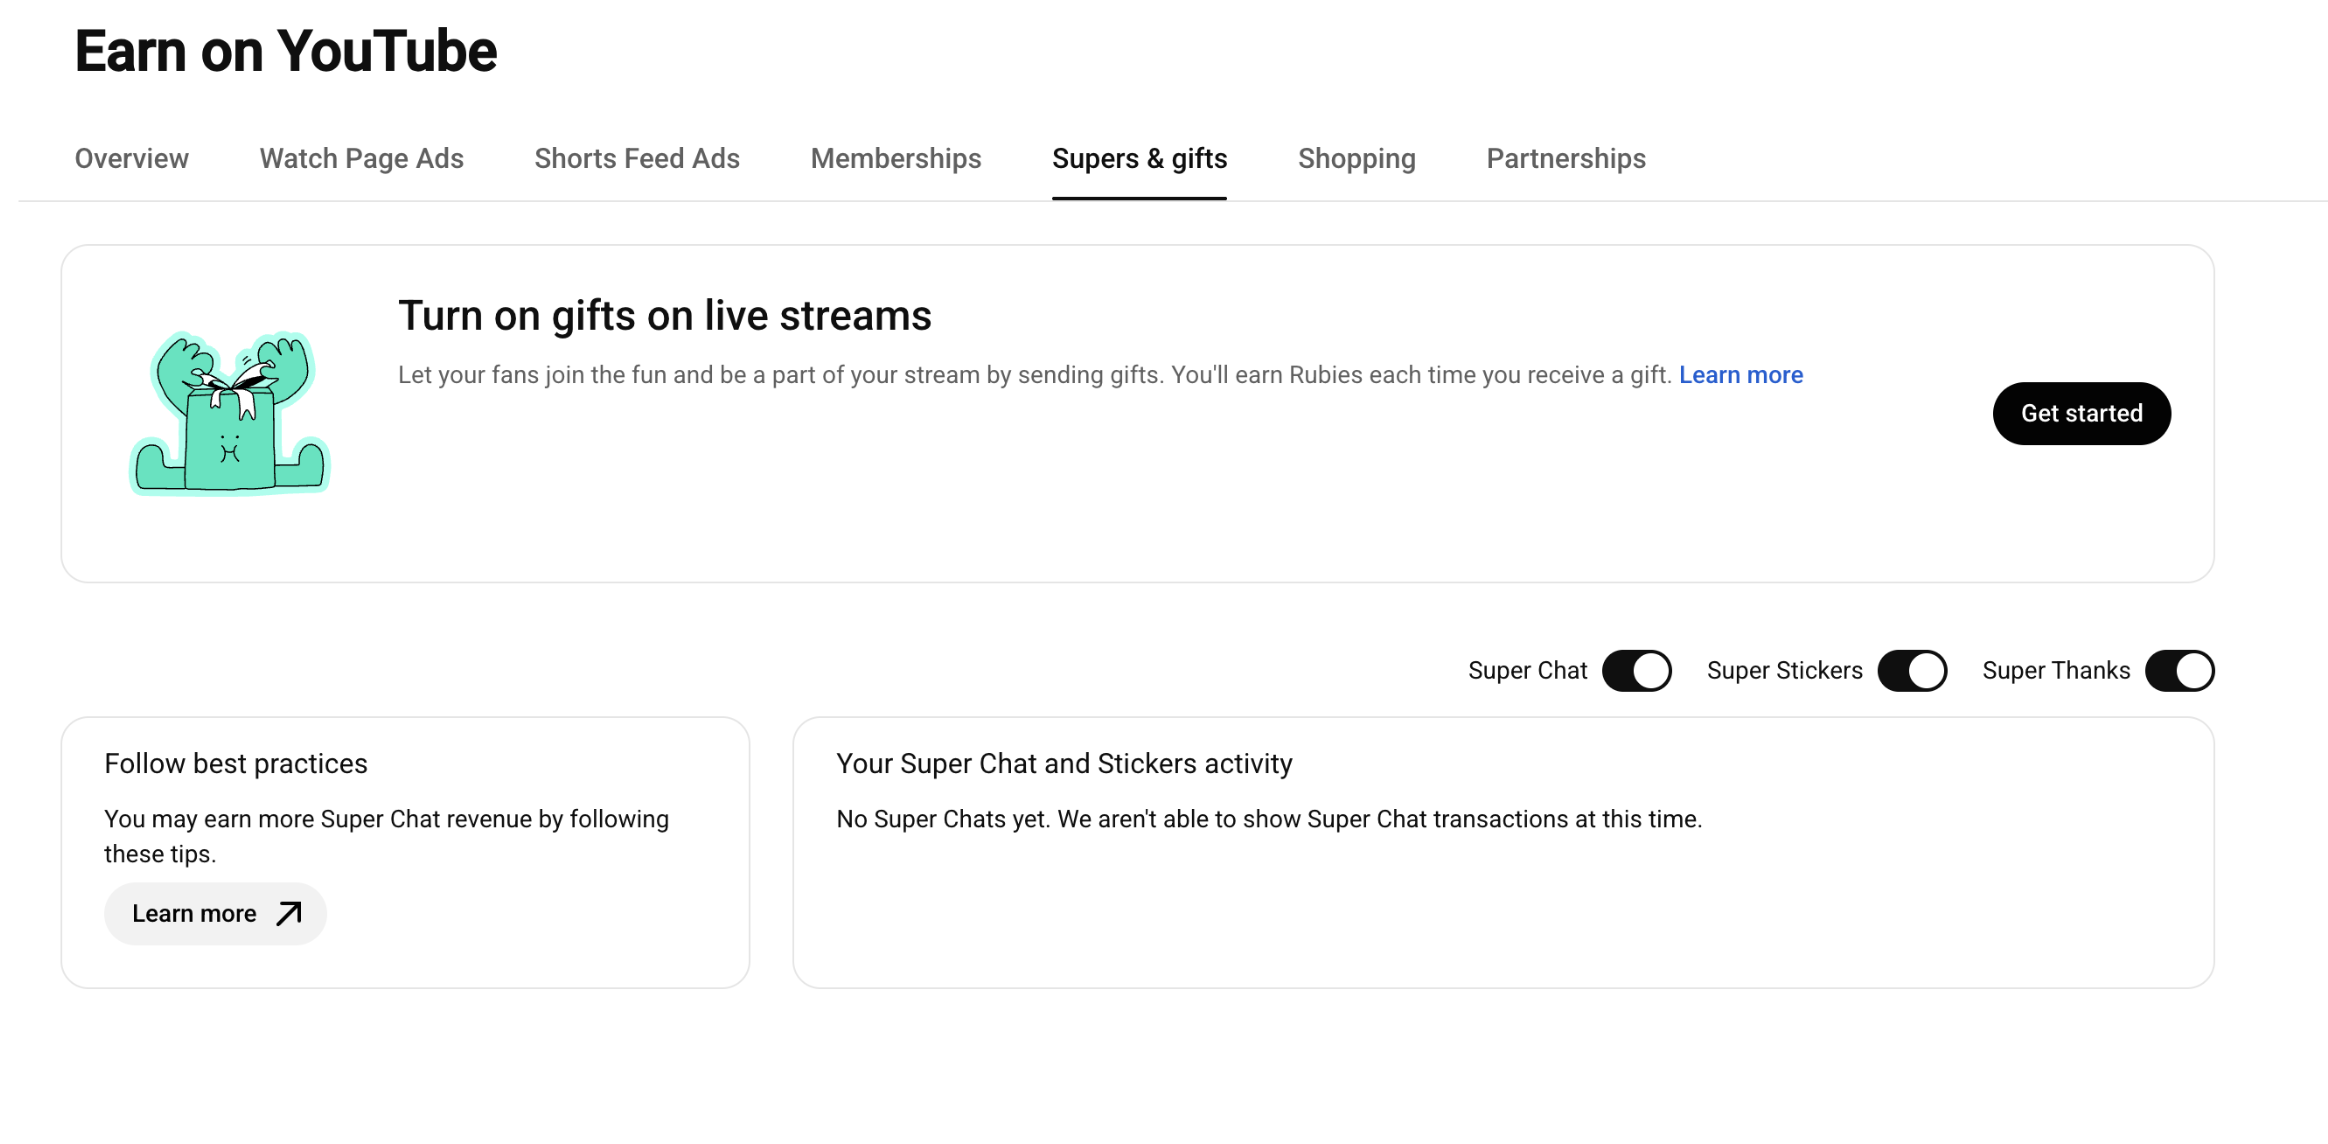Screen dimensions: 2328x1144
Task: Select the Supers & gifts tab
Action: click(x=1139, y=158)
